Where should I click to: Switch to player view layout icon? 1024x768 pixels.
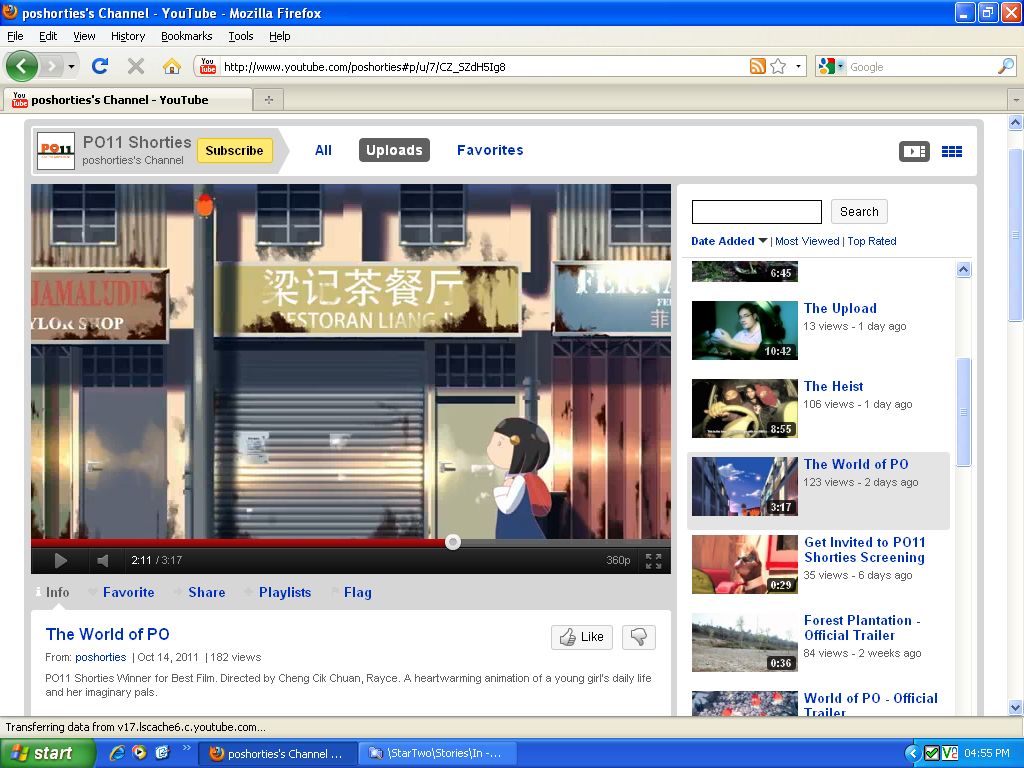click(x=914, y=151)
